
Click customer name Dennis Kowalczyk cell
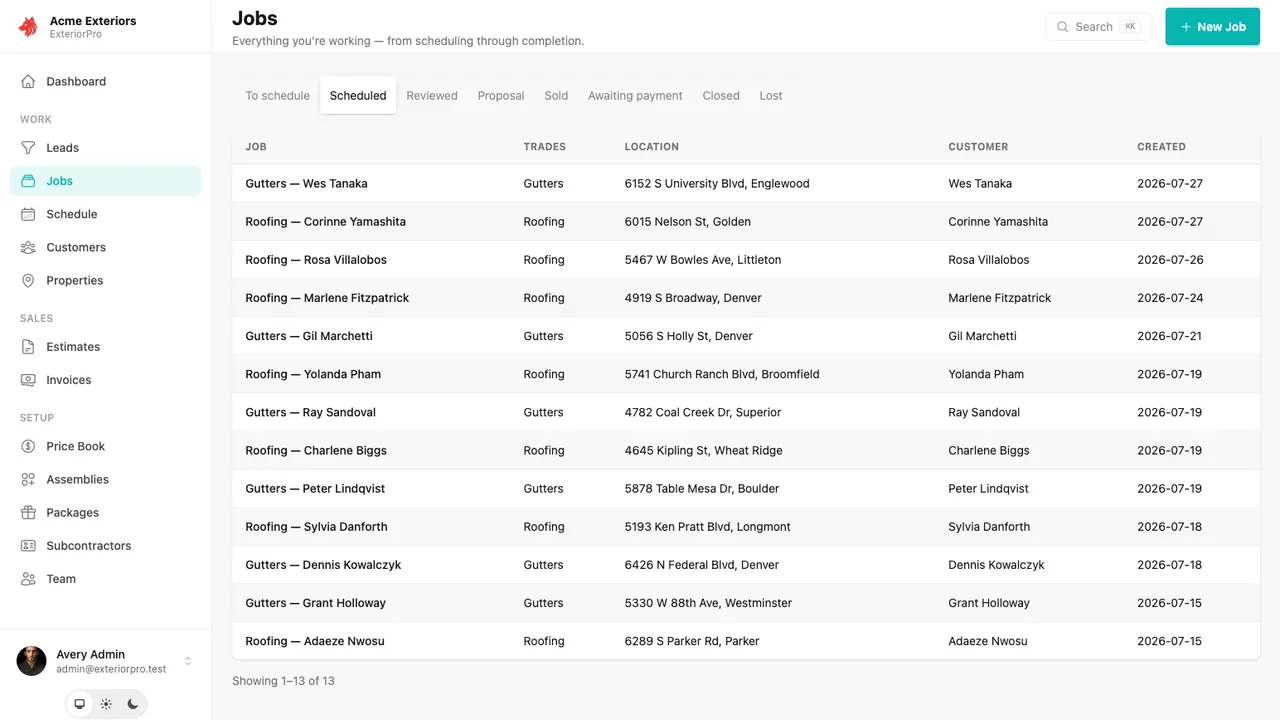[996, 565]
